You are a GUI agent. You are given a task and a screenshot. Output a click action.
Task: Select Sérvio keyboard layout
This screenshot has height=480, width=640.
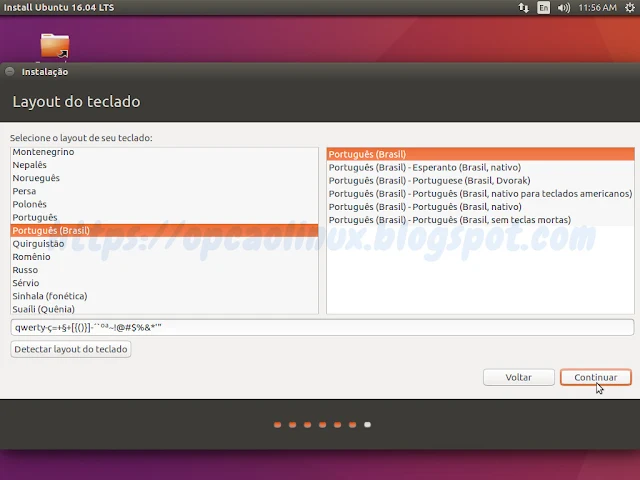coord(164,283)
